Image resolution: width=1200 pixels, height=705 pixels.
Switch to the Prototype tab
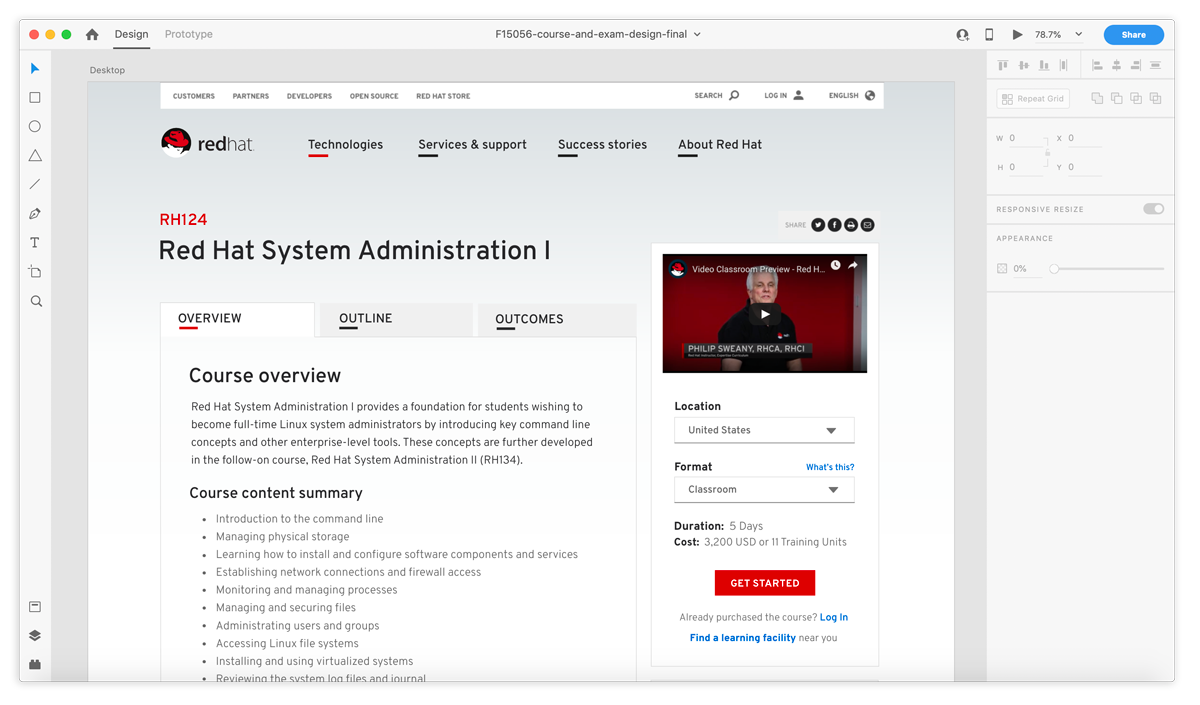tap(189, 34)
